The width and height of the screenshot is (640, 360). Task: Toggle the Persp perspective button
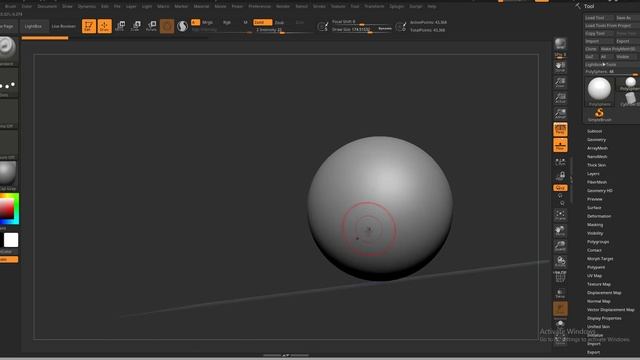[x=560, y=129]
